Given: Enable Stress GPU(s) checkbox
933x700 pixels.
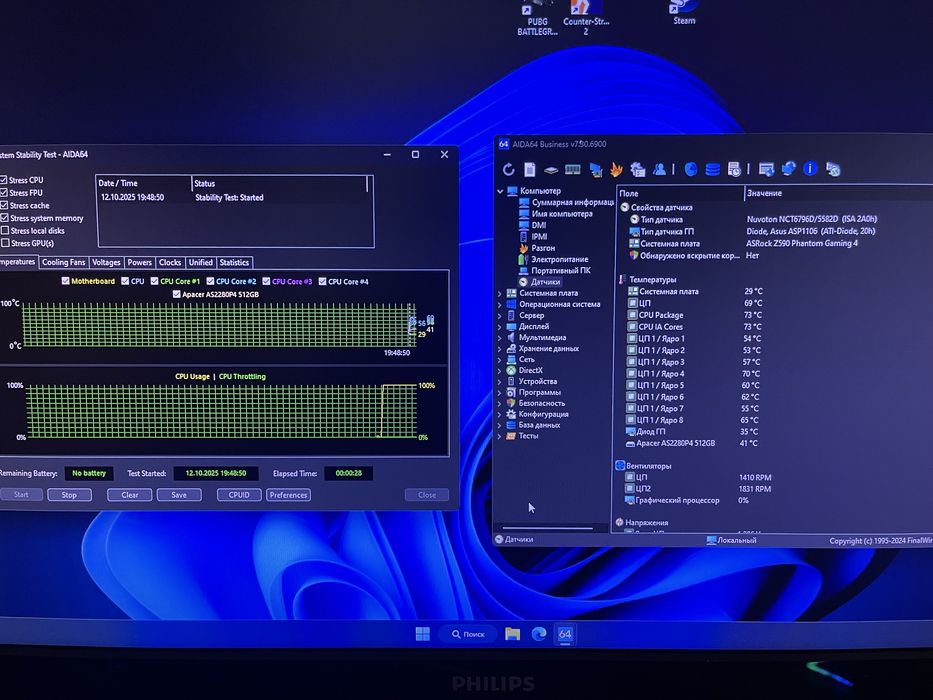Looking at the screenshot, I should coord(5,243).
